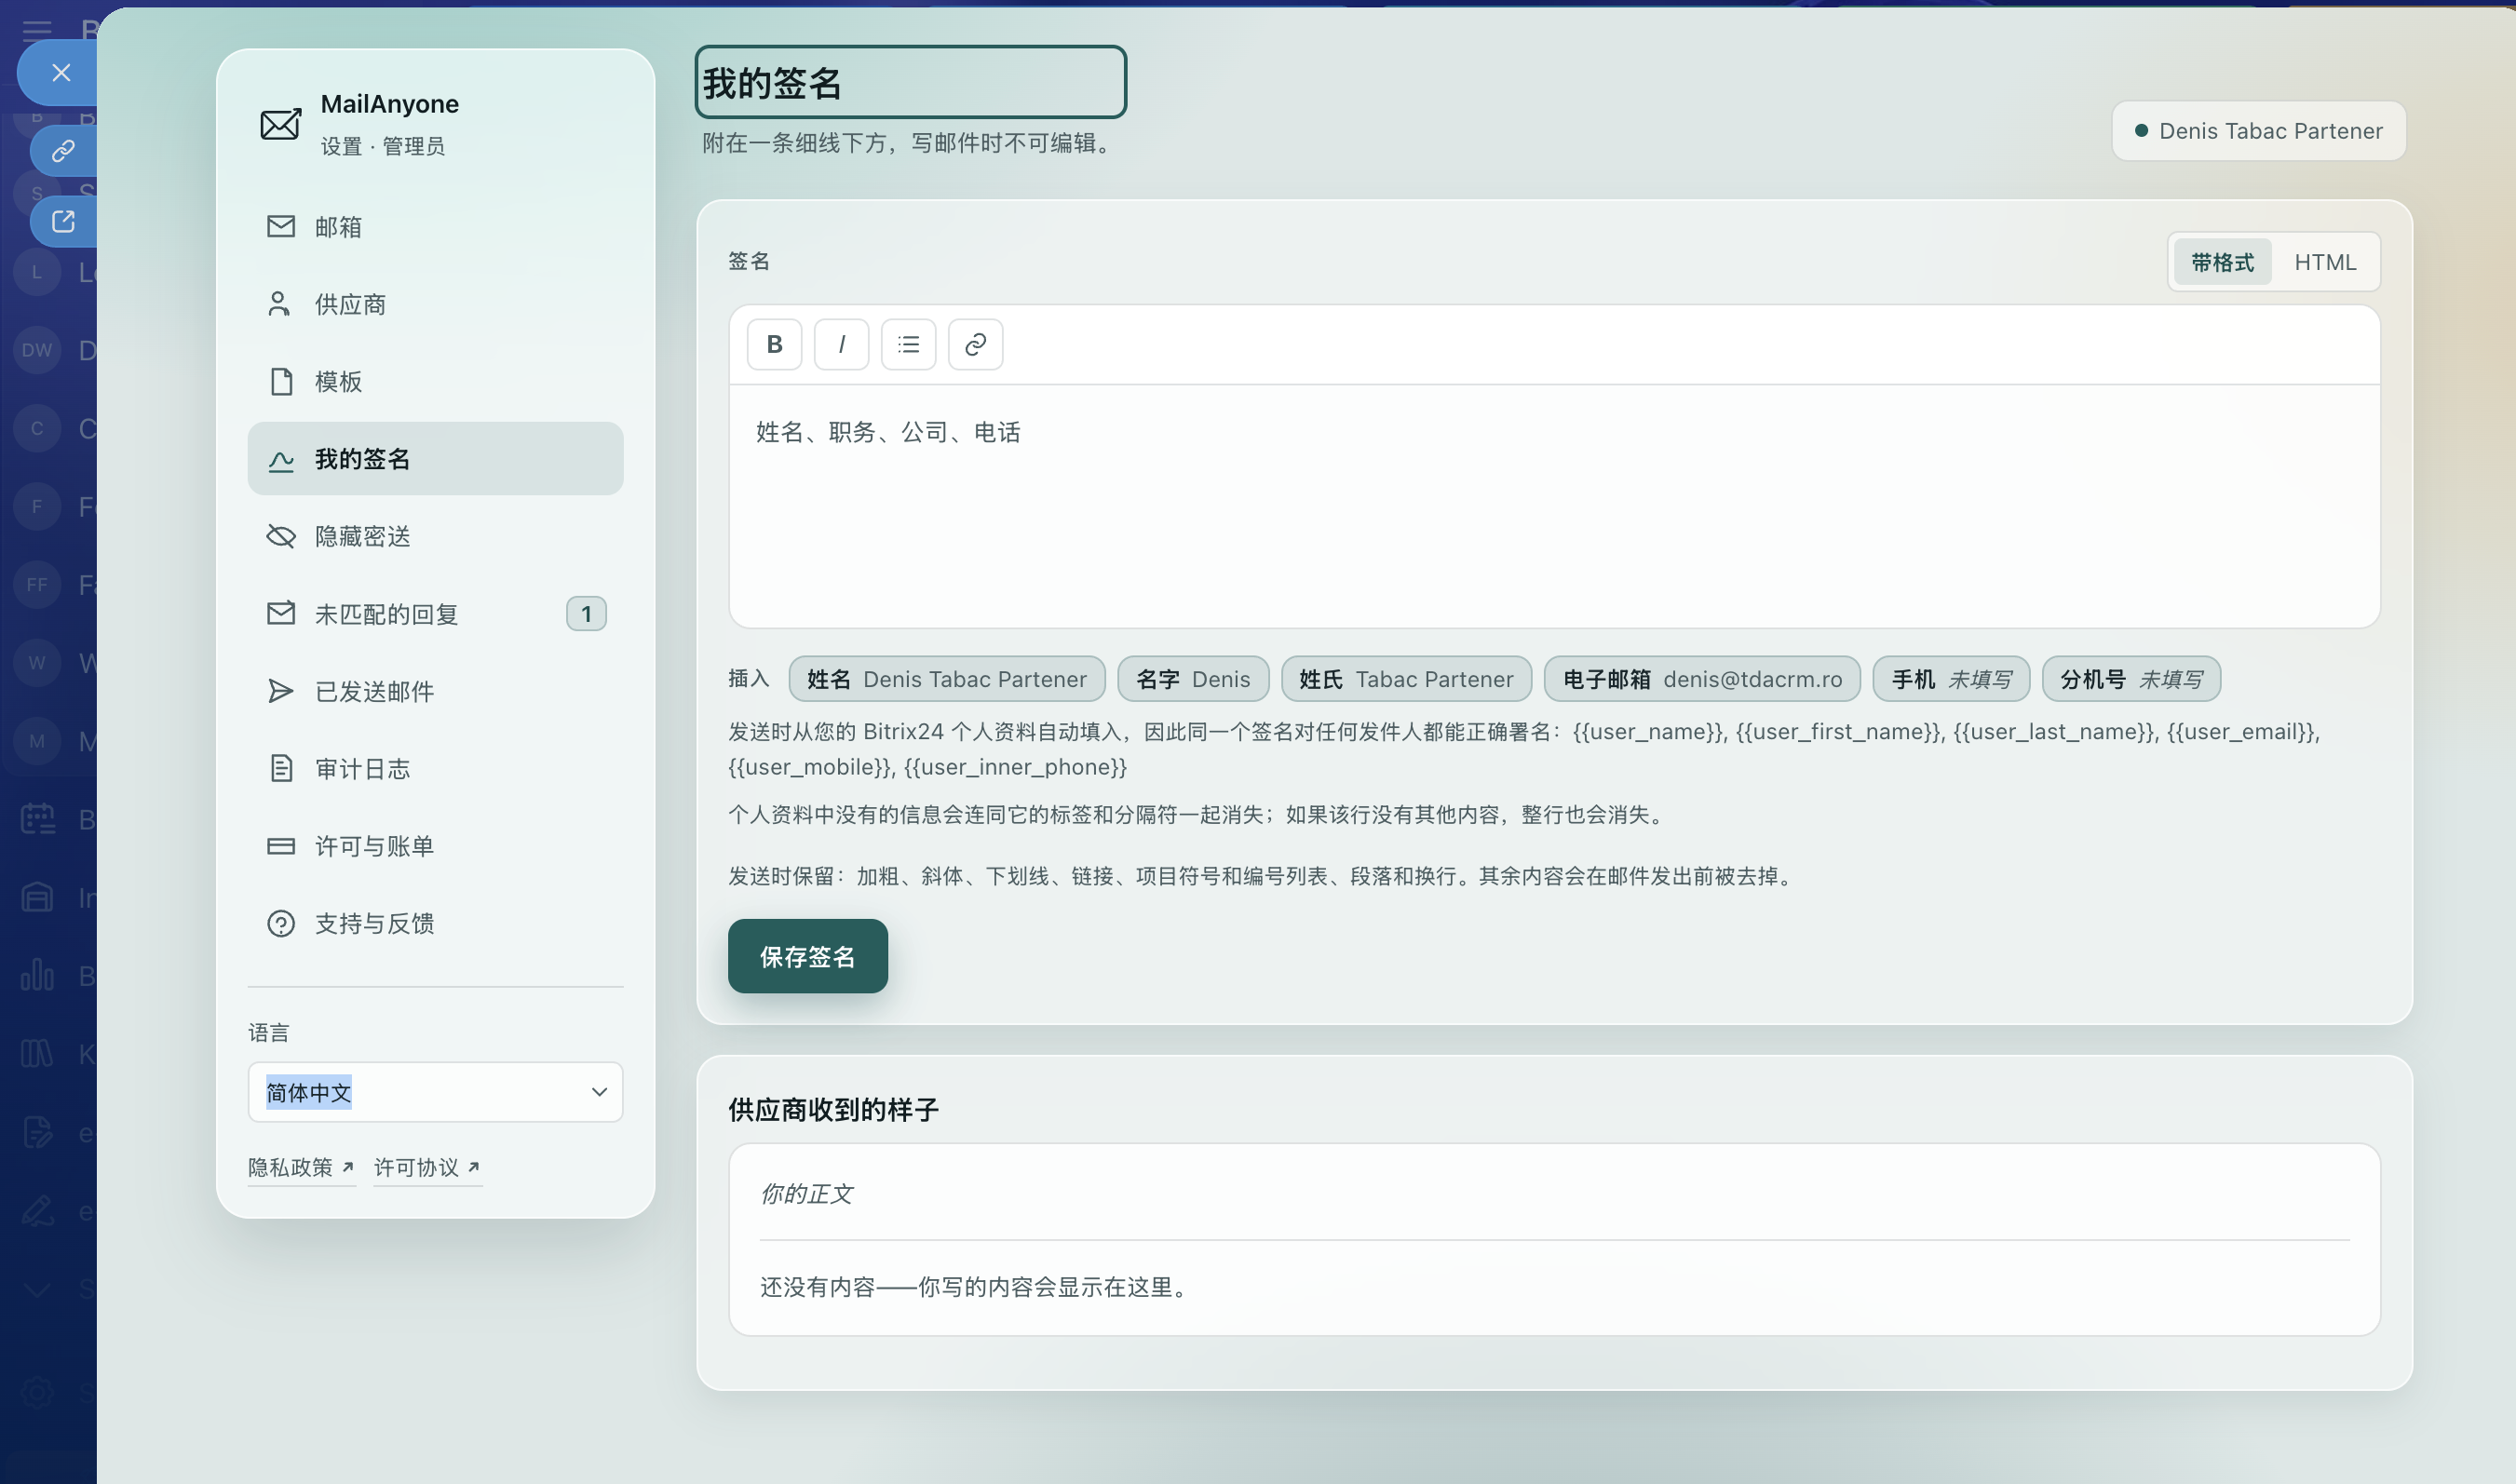Toggle italic formatting in the signature editor
2516x1484 pixels.
click(x=841, y=345)
